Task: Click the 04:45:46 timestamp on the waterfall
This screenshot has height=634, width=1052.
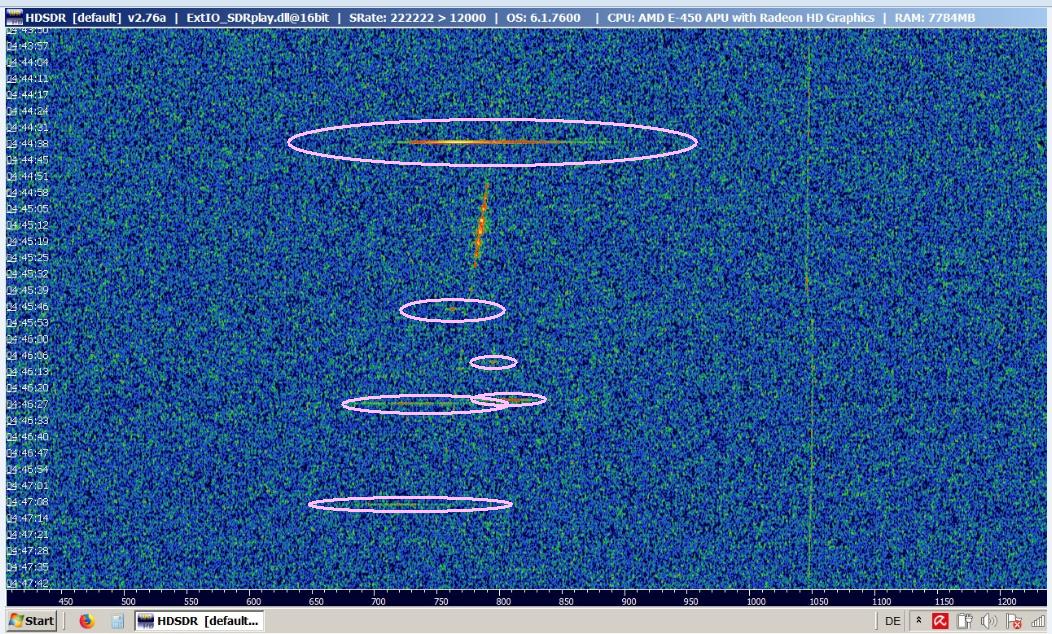Action: (x=28, y=307)
